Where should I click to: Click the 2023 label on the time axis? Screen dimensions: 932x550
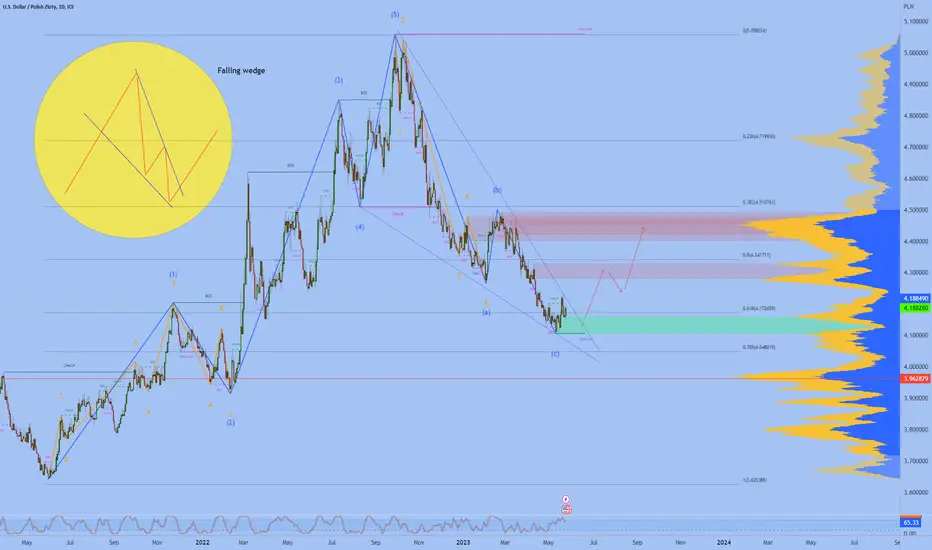click(x=462, y=542)
